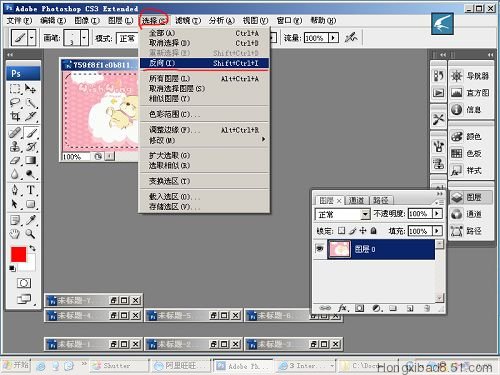Click the Windows 开始 start button

point(16,365)
